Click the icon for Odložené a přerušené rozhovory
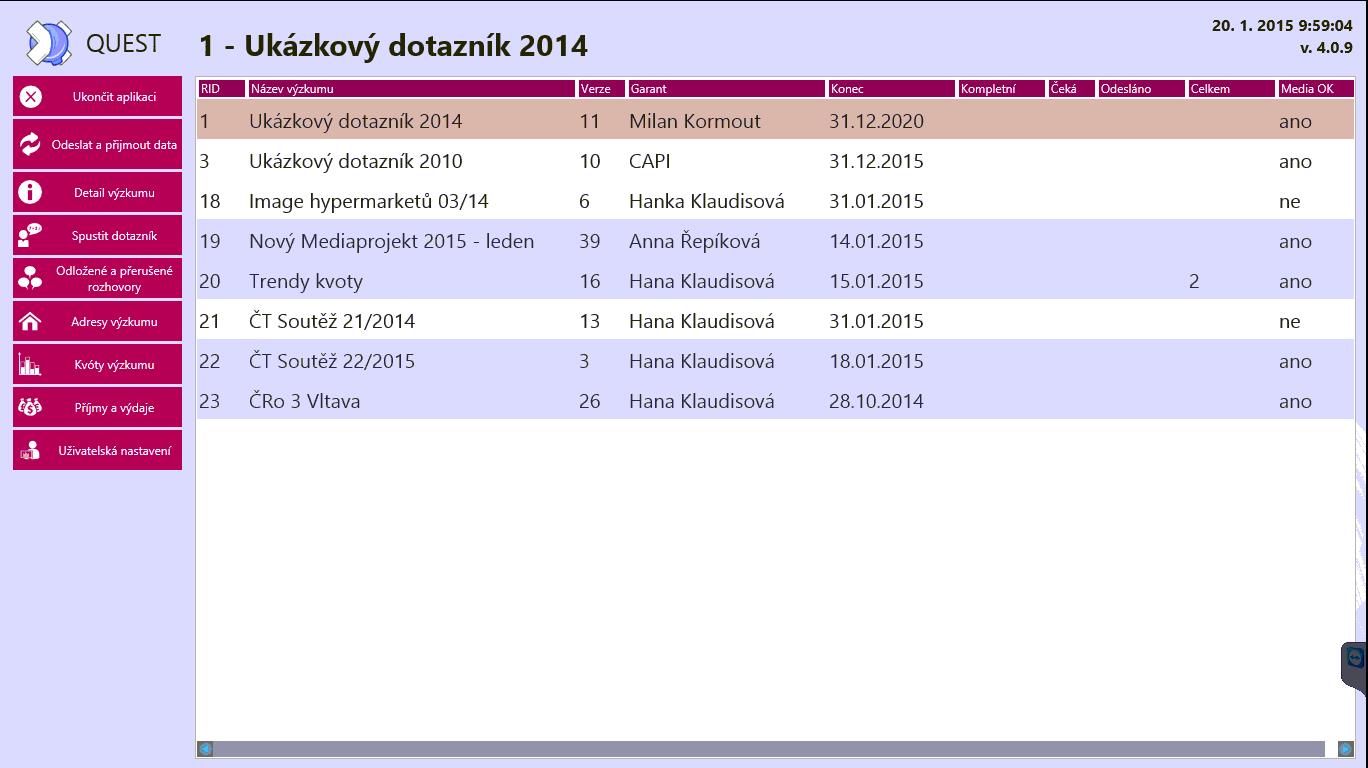Viewport: 1368px width, 768px height. click(x=31, y=278)
